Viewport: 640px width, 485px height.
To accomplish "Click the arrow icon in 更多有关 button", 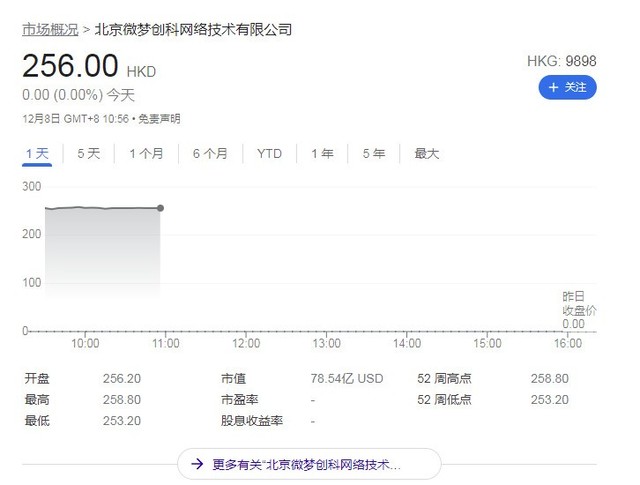I will [x=197, y=464].
